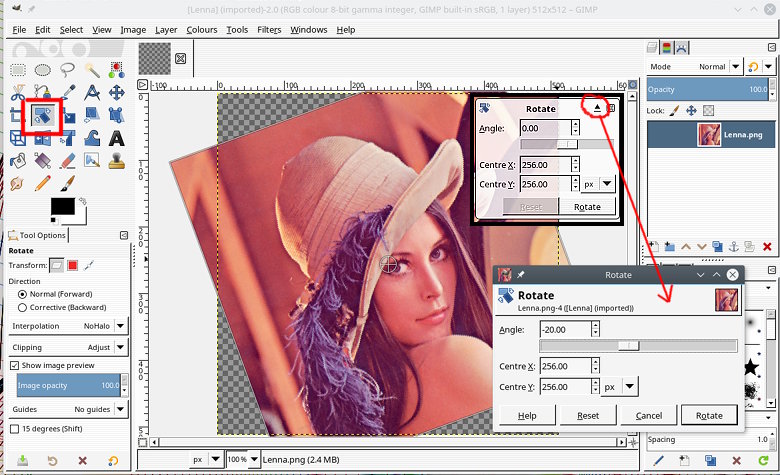780x475 pixels.
Task: Toggle lock alpha channel
Action: coord(708,110)
